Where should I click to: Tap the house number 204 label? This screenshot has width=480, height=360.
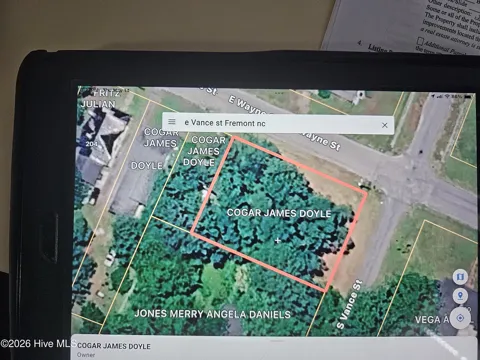pos(91,144)
